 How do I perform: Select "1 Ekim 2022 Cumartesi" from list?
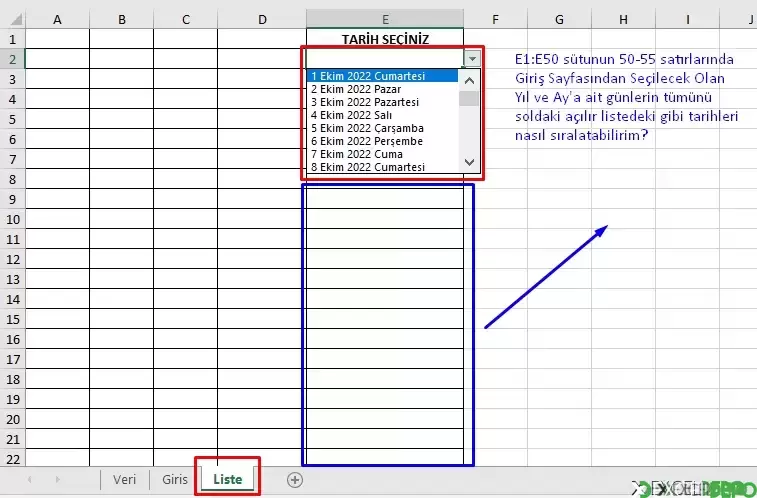pyautogui.click(x=382, y=76)
